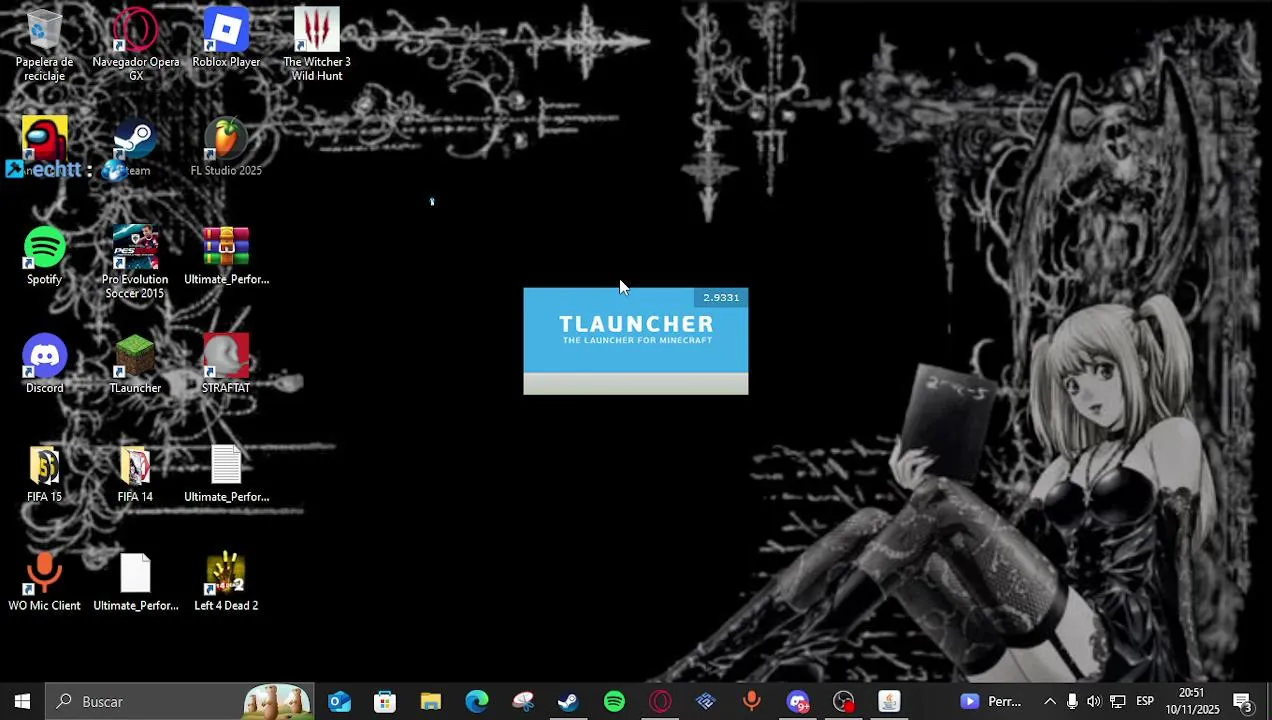The image size is (1272, 720).
Task: Click the tray microphone icon
Action: point(1072,702)
